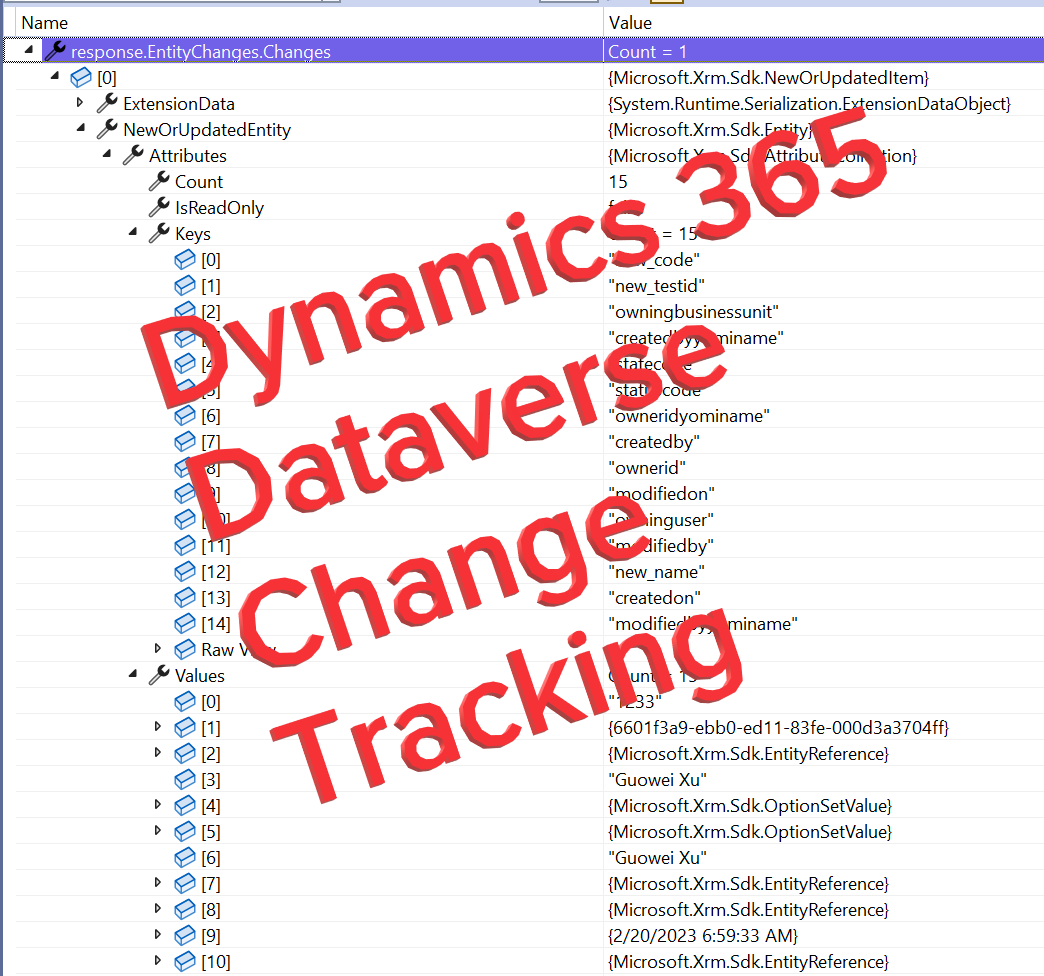Expand Values item [5] OptionSetValue
1044x976 pixels.
point(158,830)
